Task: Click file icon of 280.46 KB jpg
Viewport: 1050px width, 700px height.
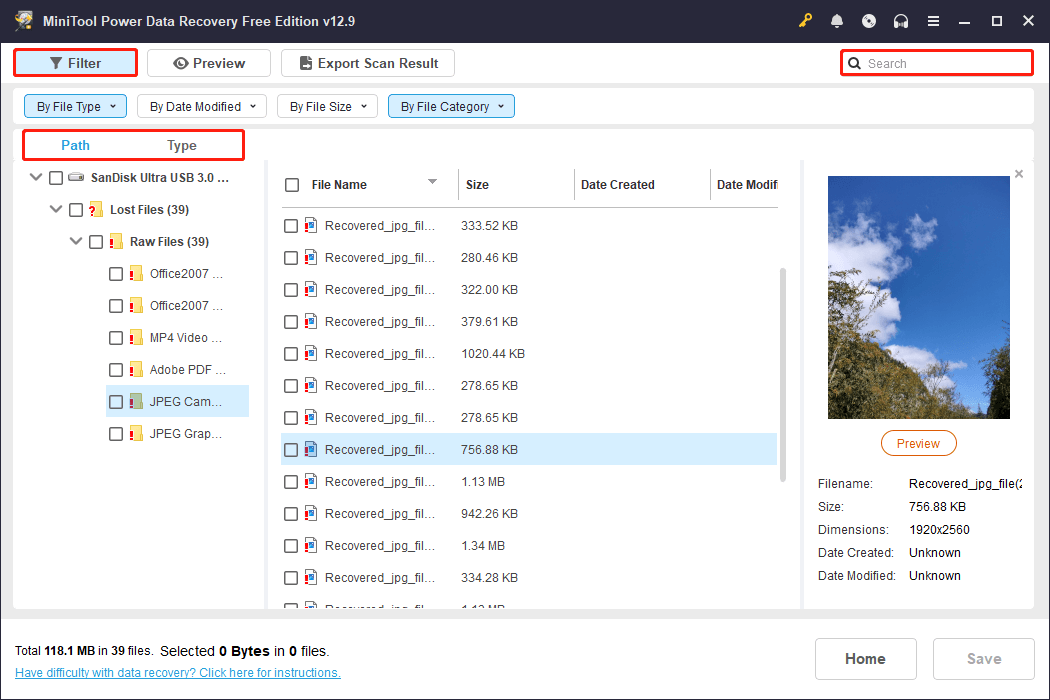Action: (311, 257)
